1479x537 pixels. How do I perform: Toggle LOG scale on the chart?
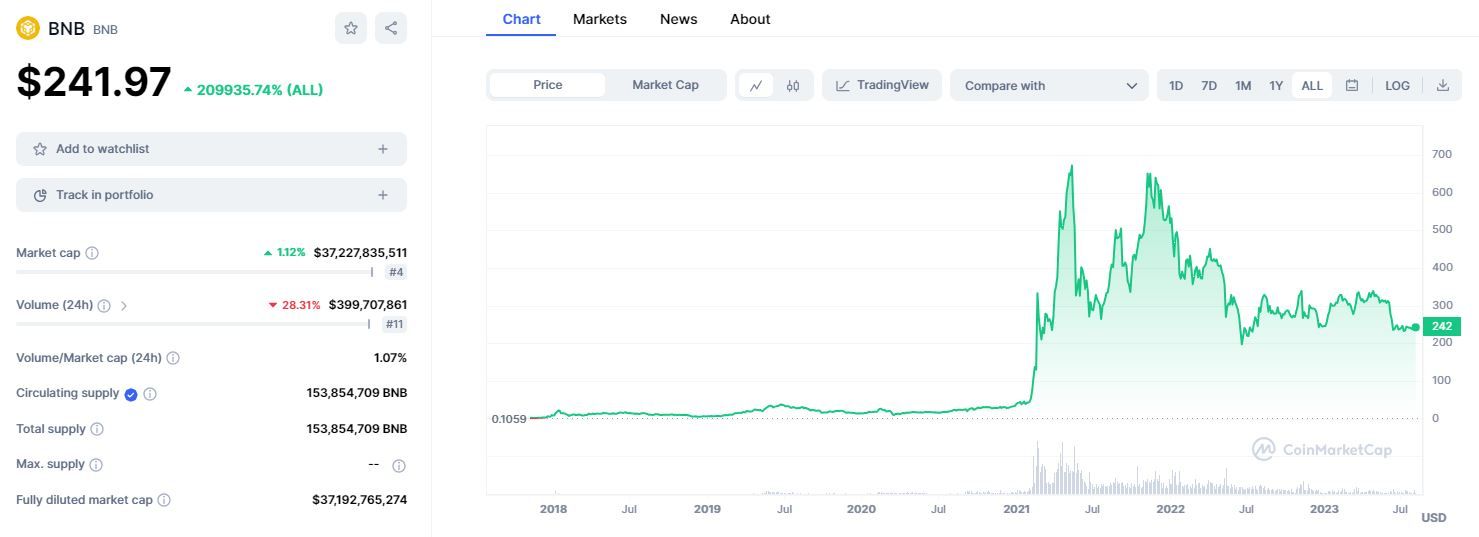point(1397,86)
